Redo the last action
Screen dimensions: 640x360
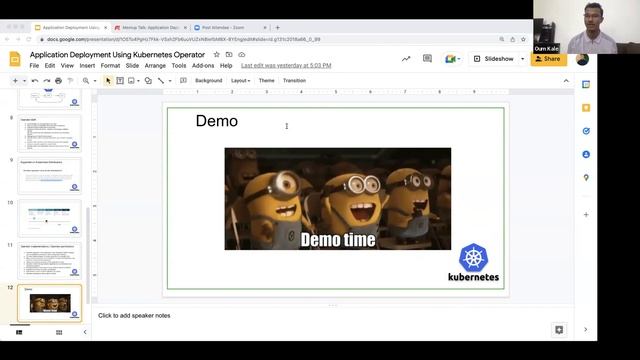pos(47,81)
